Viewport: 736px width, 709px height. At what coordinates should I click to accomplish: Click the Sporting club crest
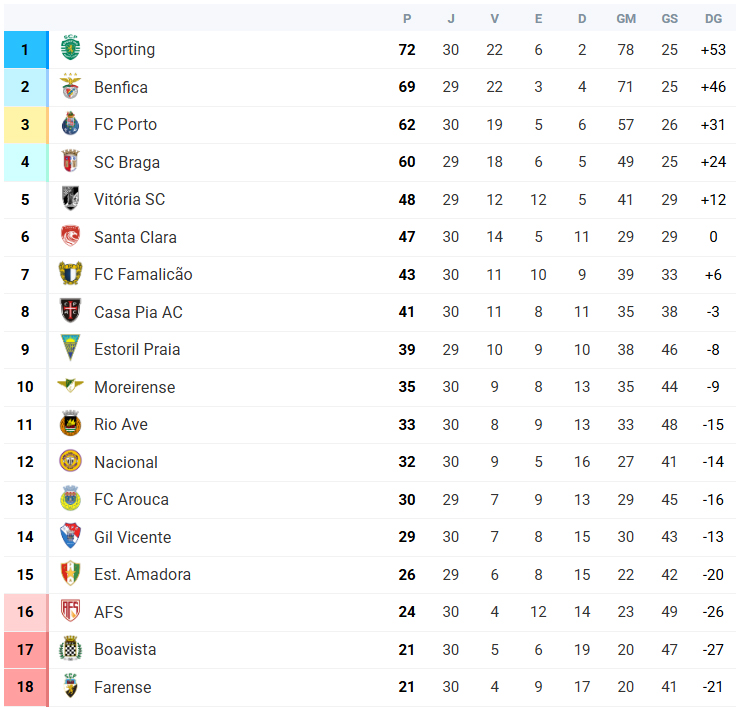click(70, 47)
